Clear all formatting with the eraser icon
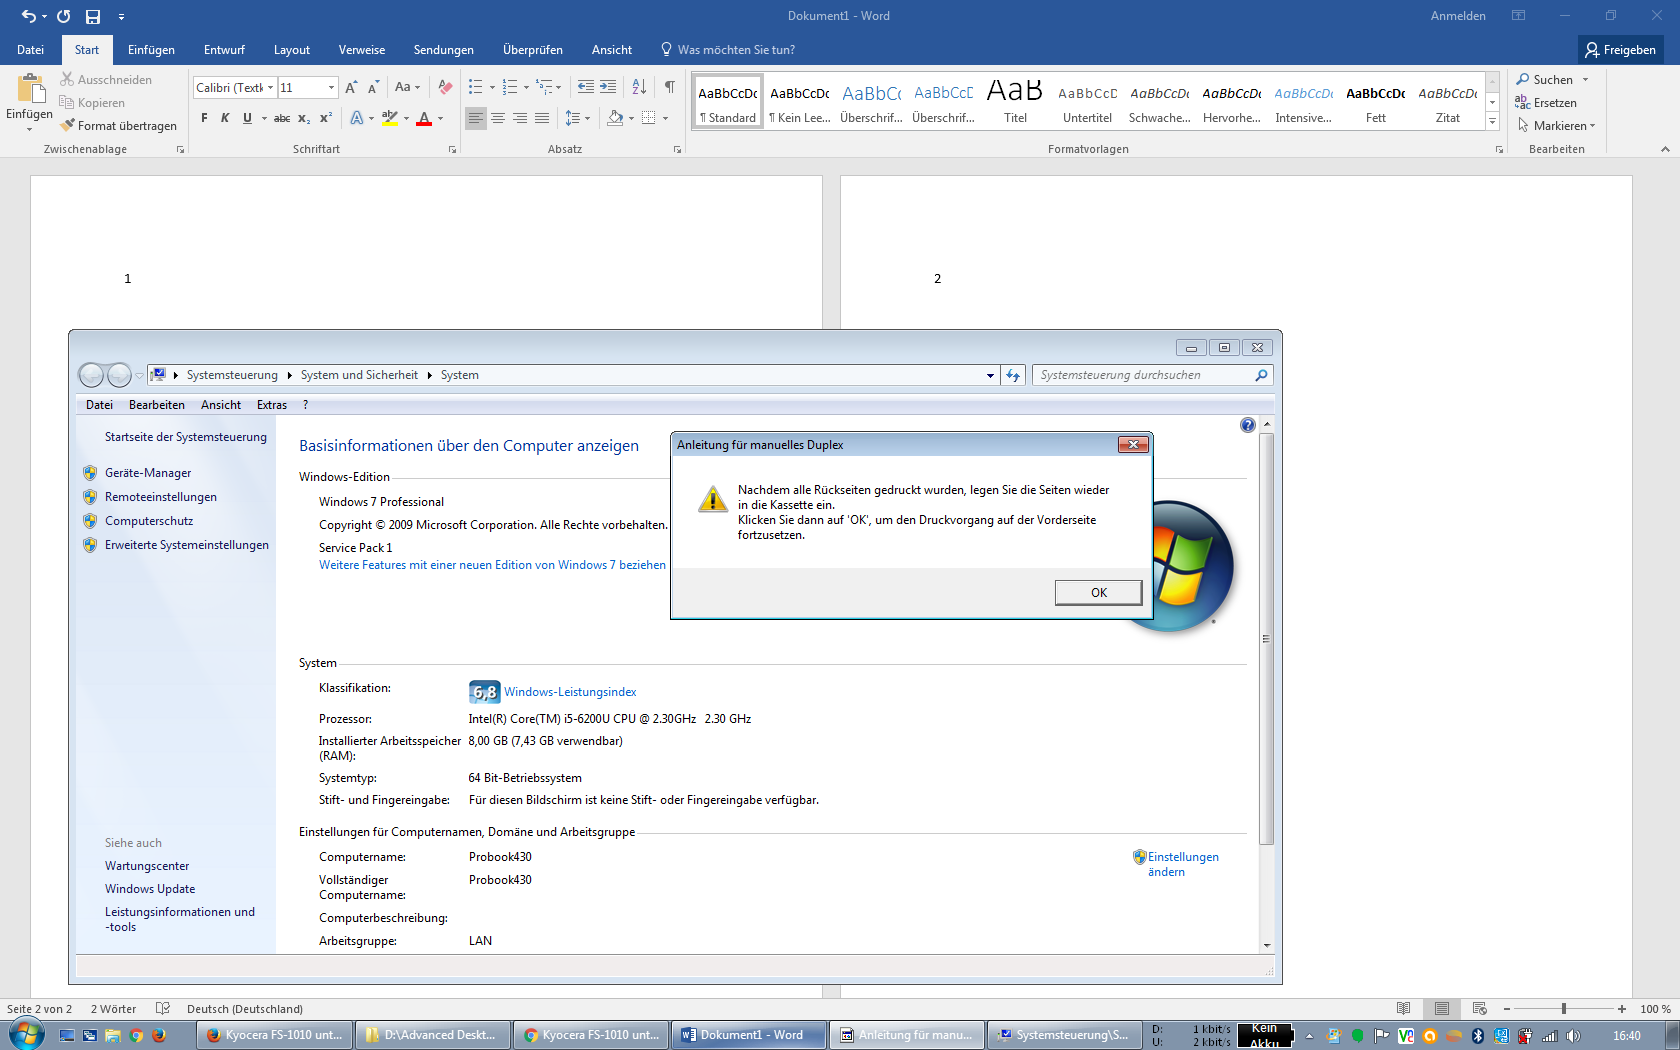Viewport: 1680px width, 1050px height. (x=445, y=88)
